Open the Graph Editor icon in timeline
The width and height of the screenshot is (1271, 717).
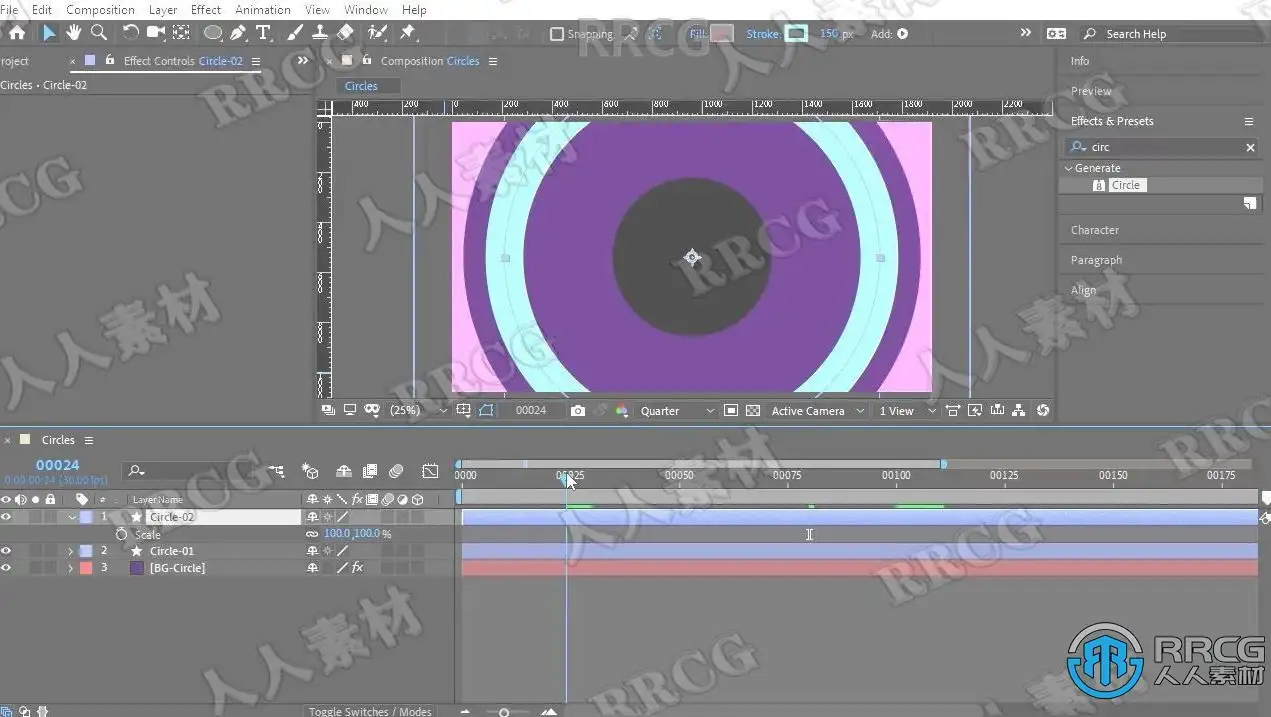(430, 471)
